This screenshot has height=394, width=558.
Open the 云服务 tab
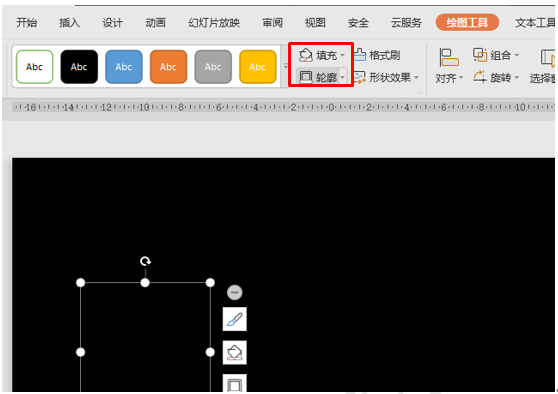(x=406, y=23)
